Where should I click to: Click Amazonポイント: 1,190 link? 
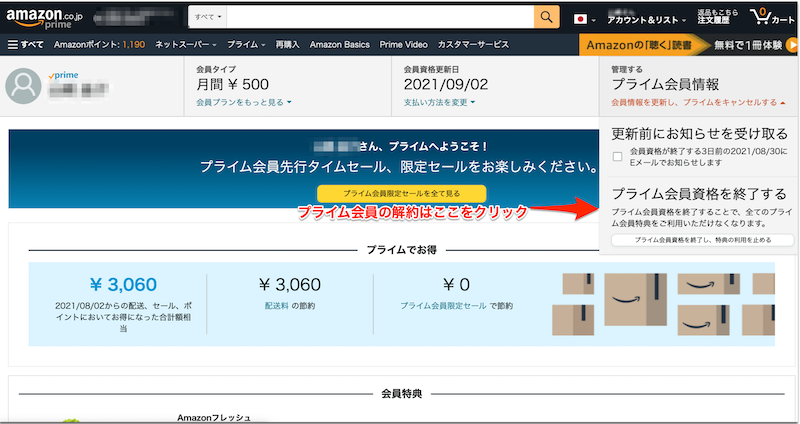coord(99,45)
